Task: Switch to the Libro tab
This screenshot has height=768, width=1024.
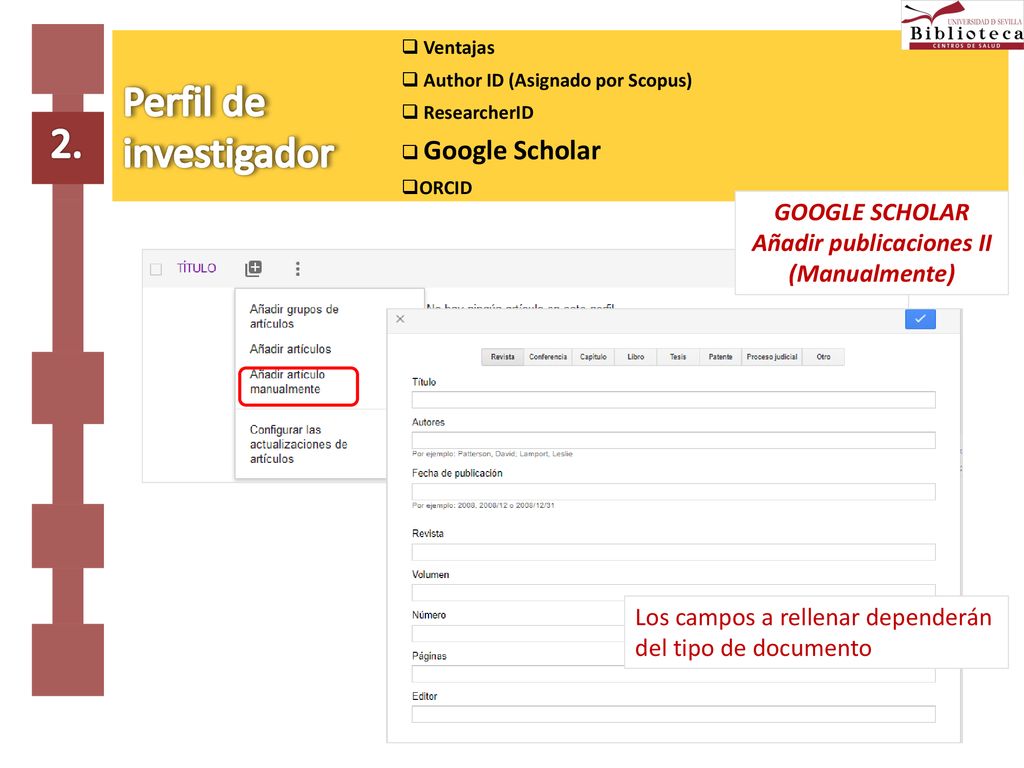Action: pos(635,357)
